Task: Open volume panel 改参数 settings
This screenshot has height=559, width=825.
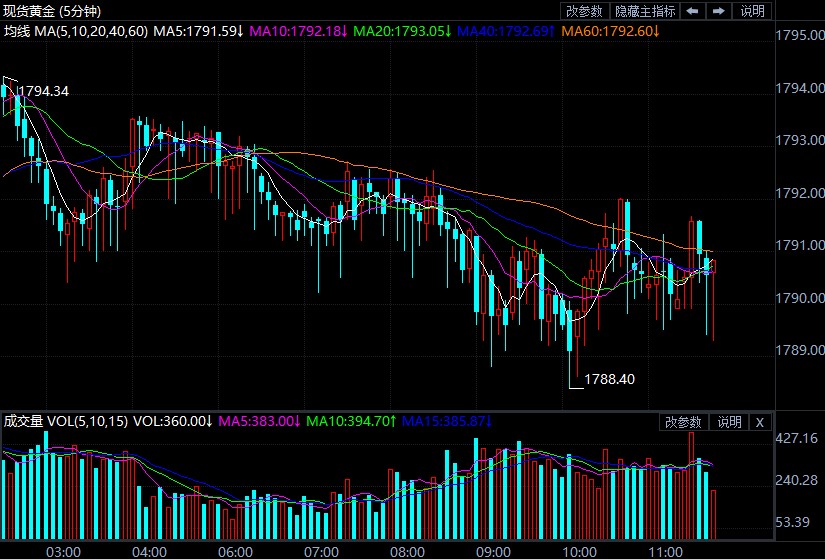Action: 684,422
